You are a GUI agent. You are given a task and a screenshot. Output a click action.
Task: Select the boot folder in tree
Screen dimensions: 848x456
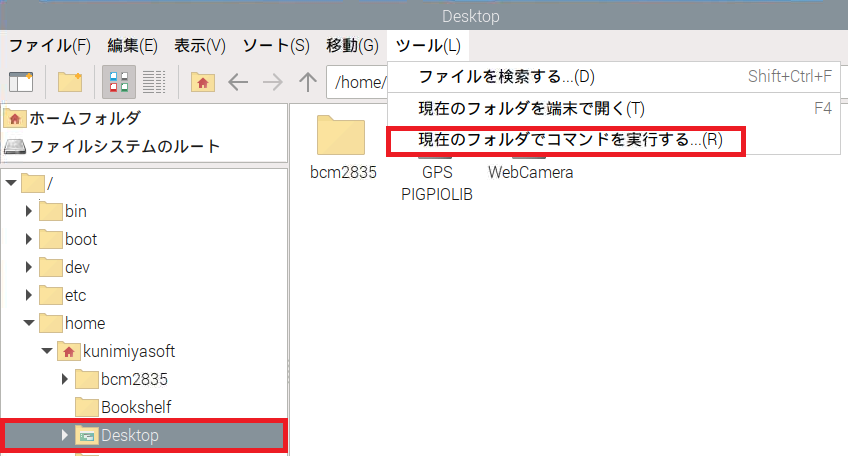point(81,240)
